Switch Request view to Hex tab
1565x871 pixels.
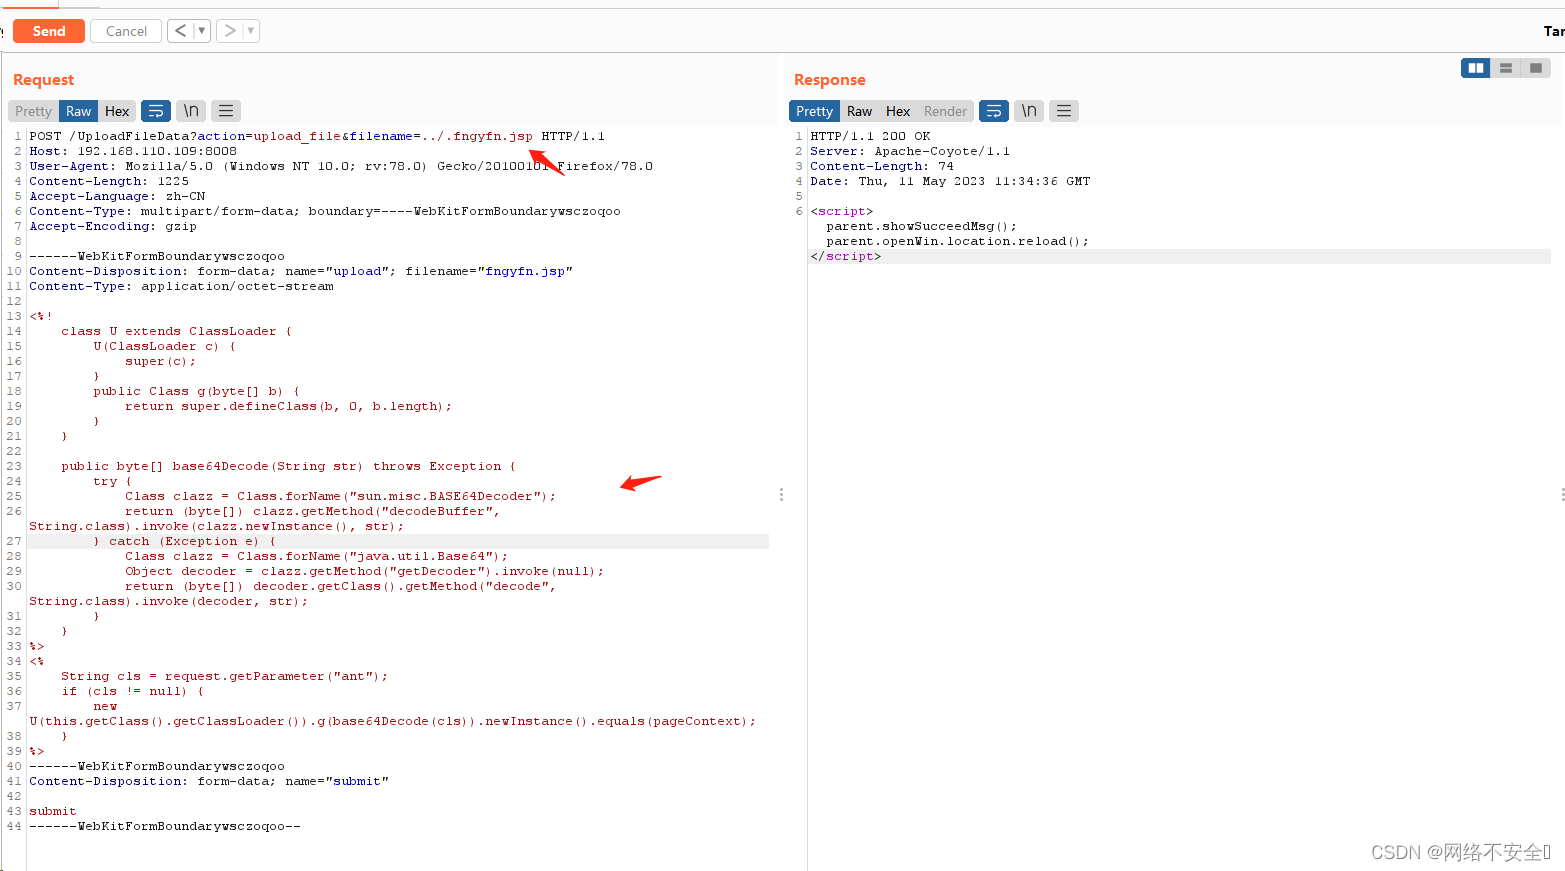pyautogui.click(x=117, y=111)
